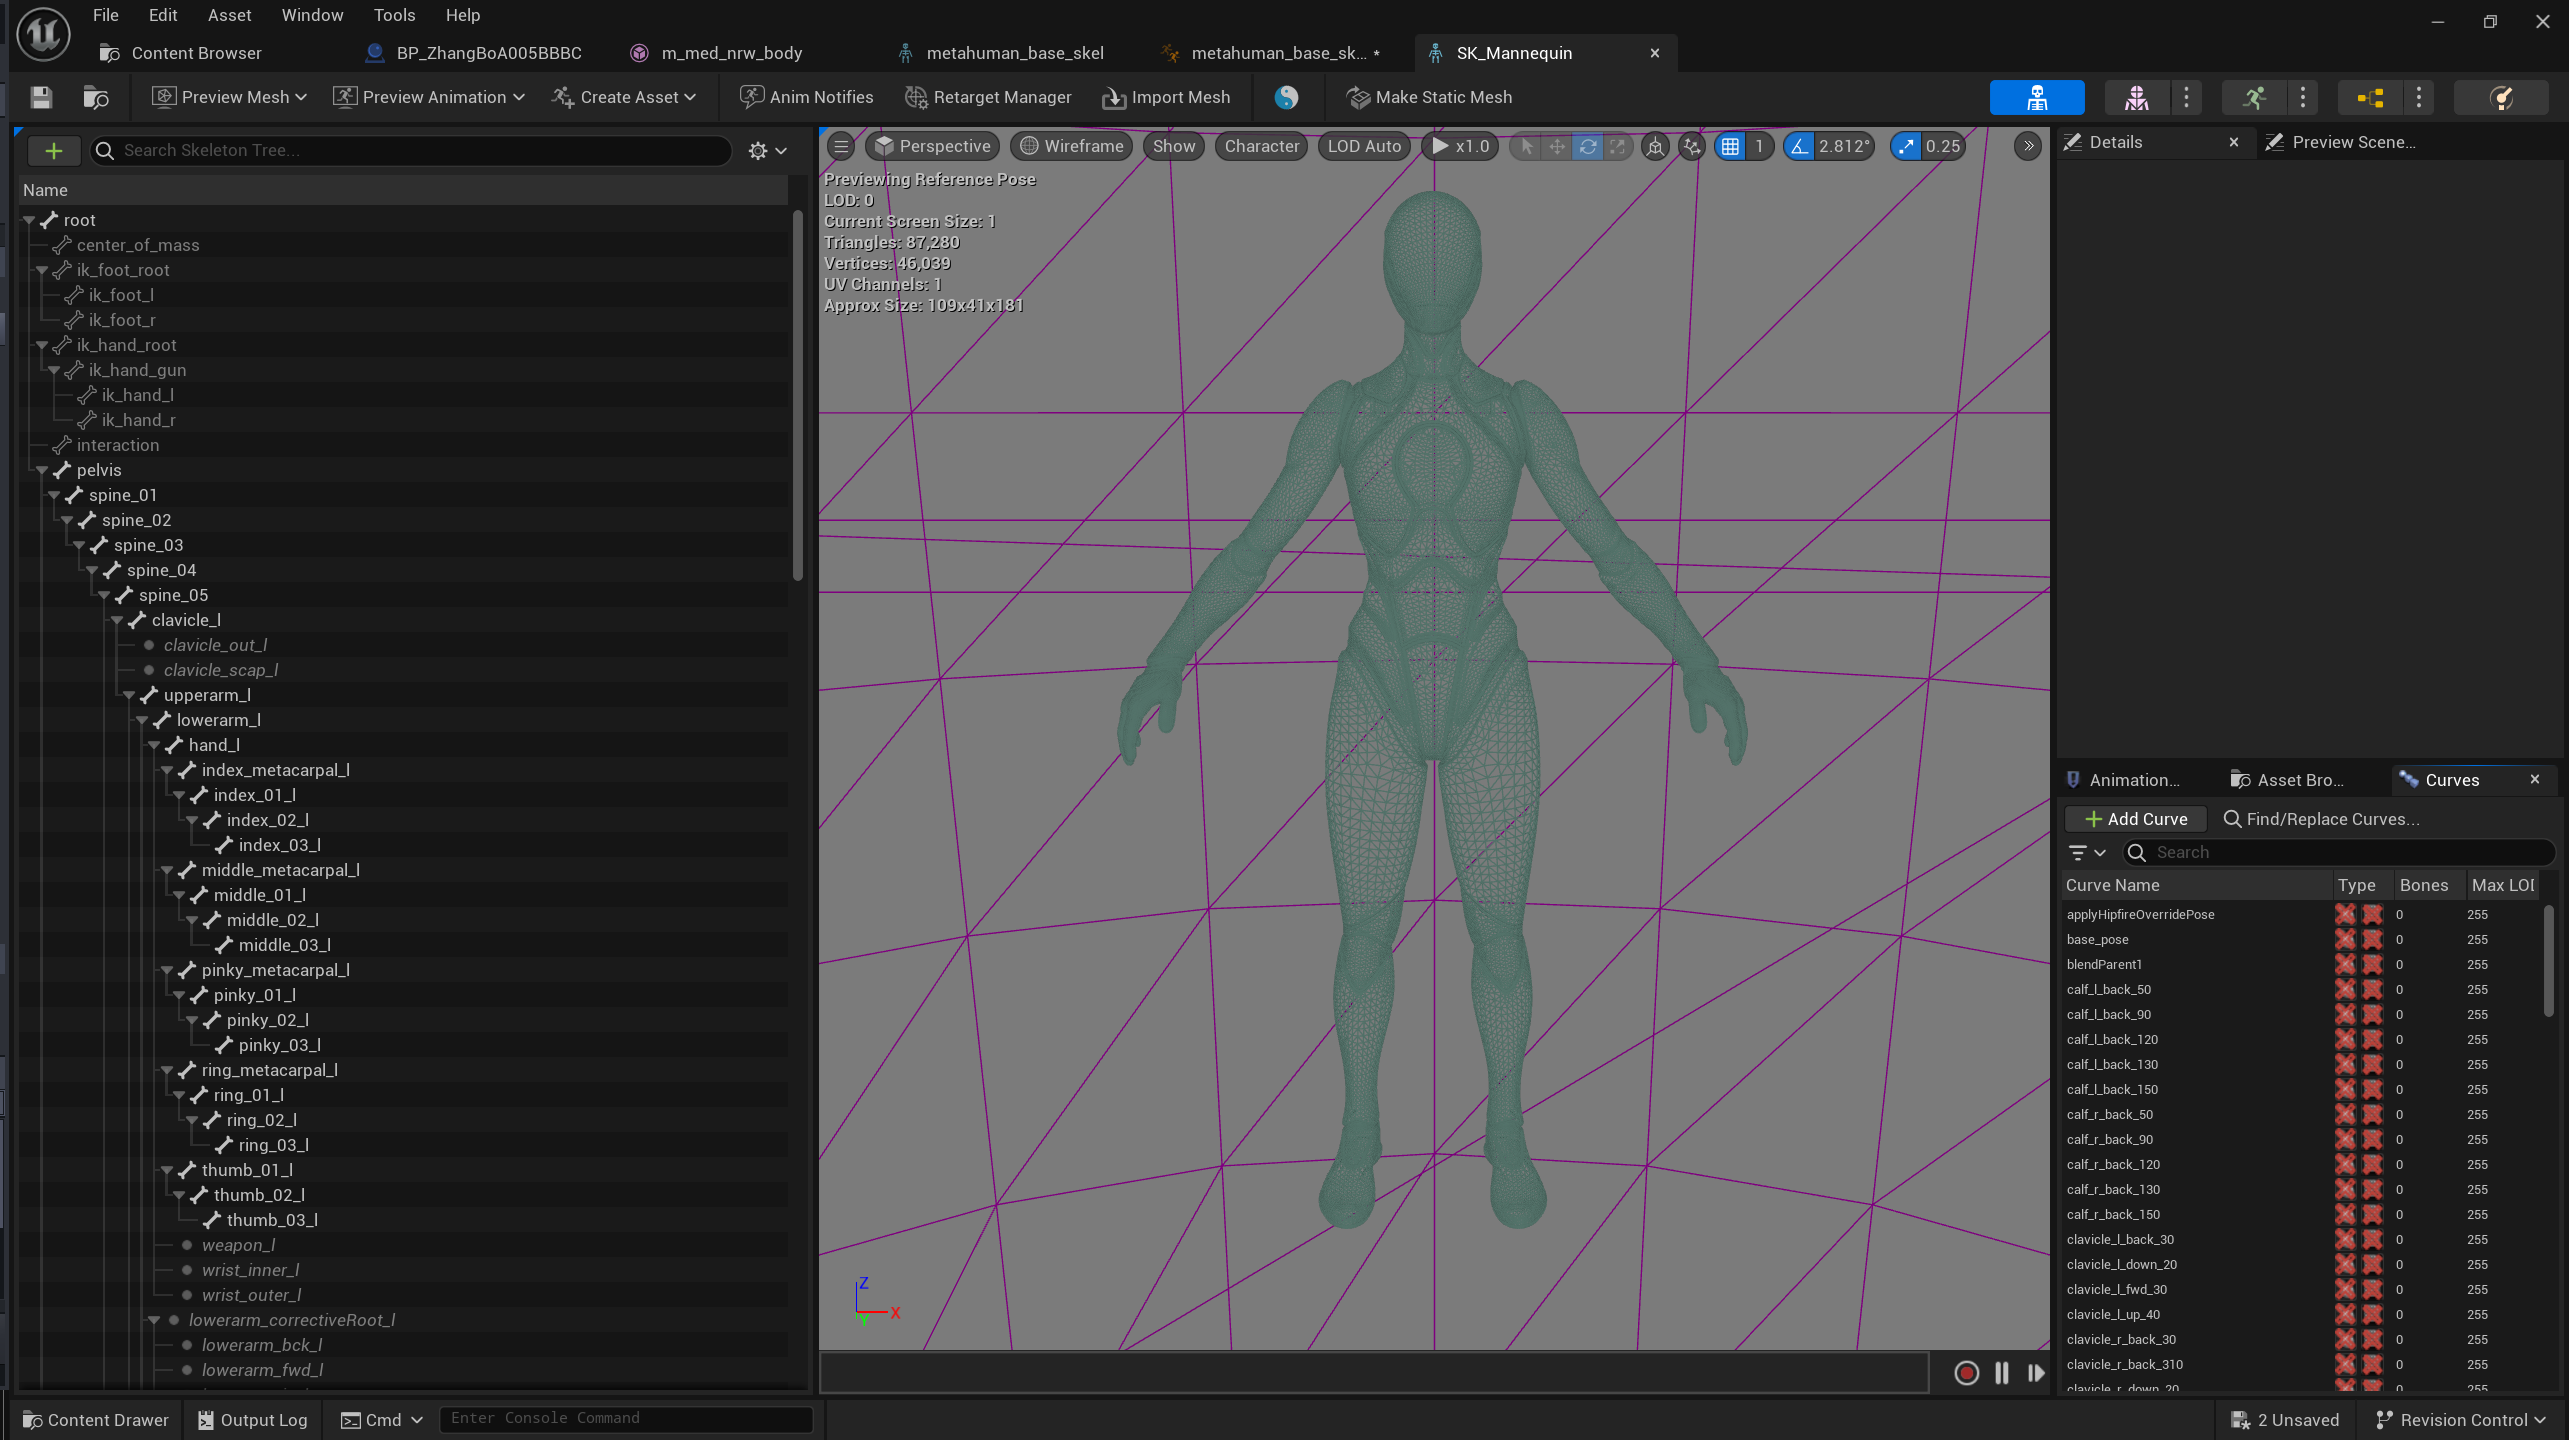Open the Preview Mesh dropdown
The height and width of the screenshot is (1440, 2569).
pos(229,97)
